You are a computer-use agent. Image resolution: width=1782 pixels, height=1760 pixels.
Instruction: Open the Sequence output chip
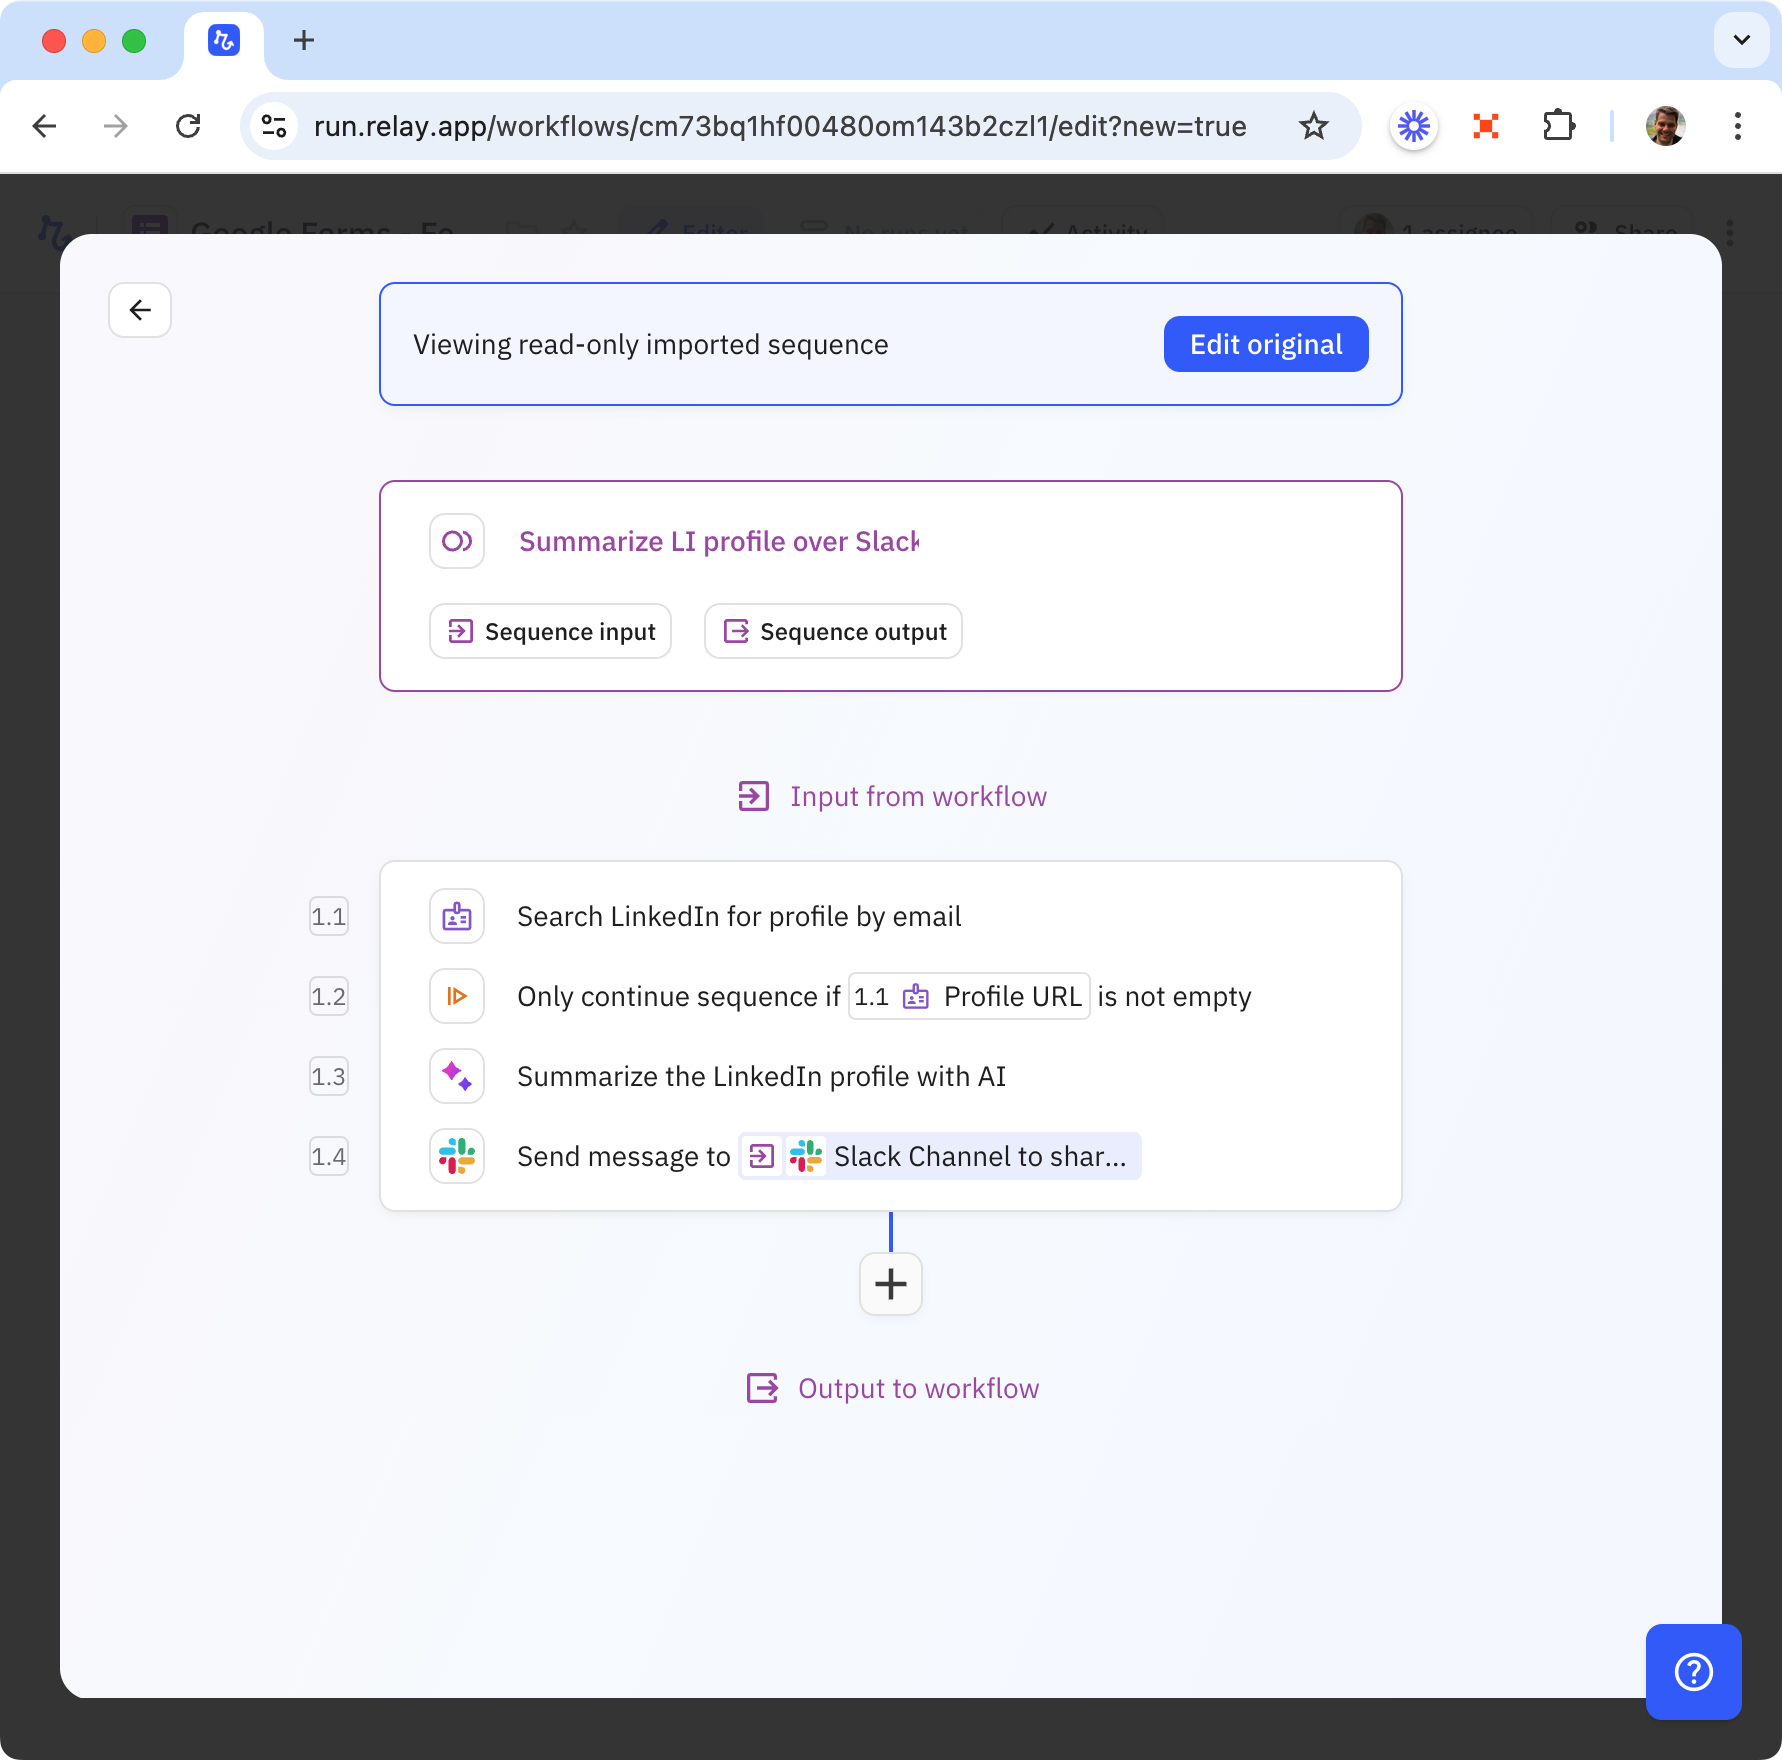pos(833,631)
